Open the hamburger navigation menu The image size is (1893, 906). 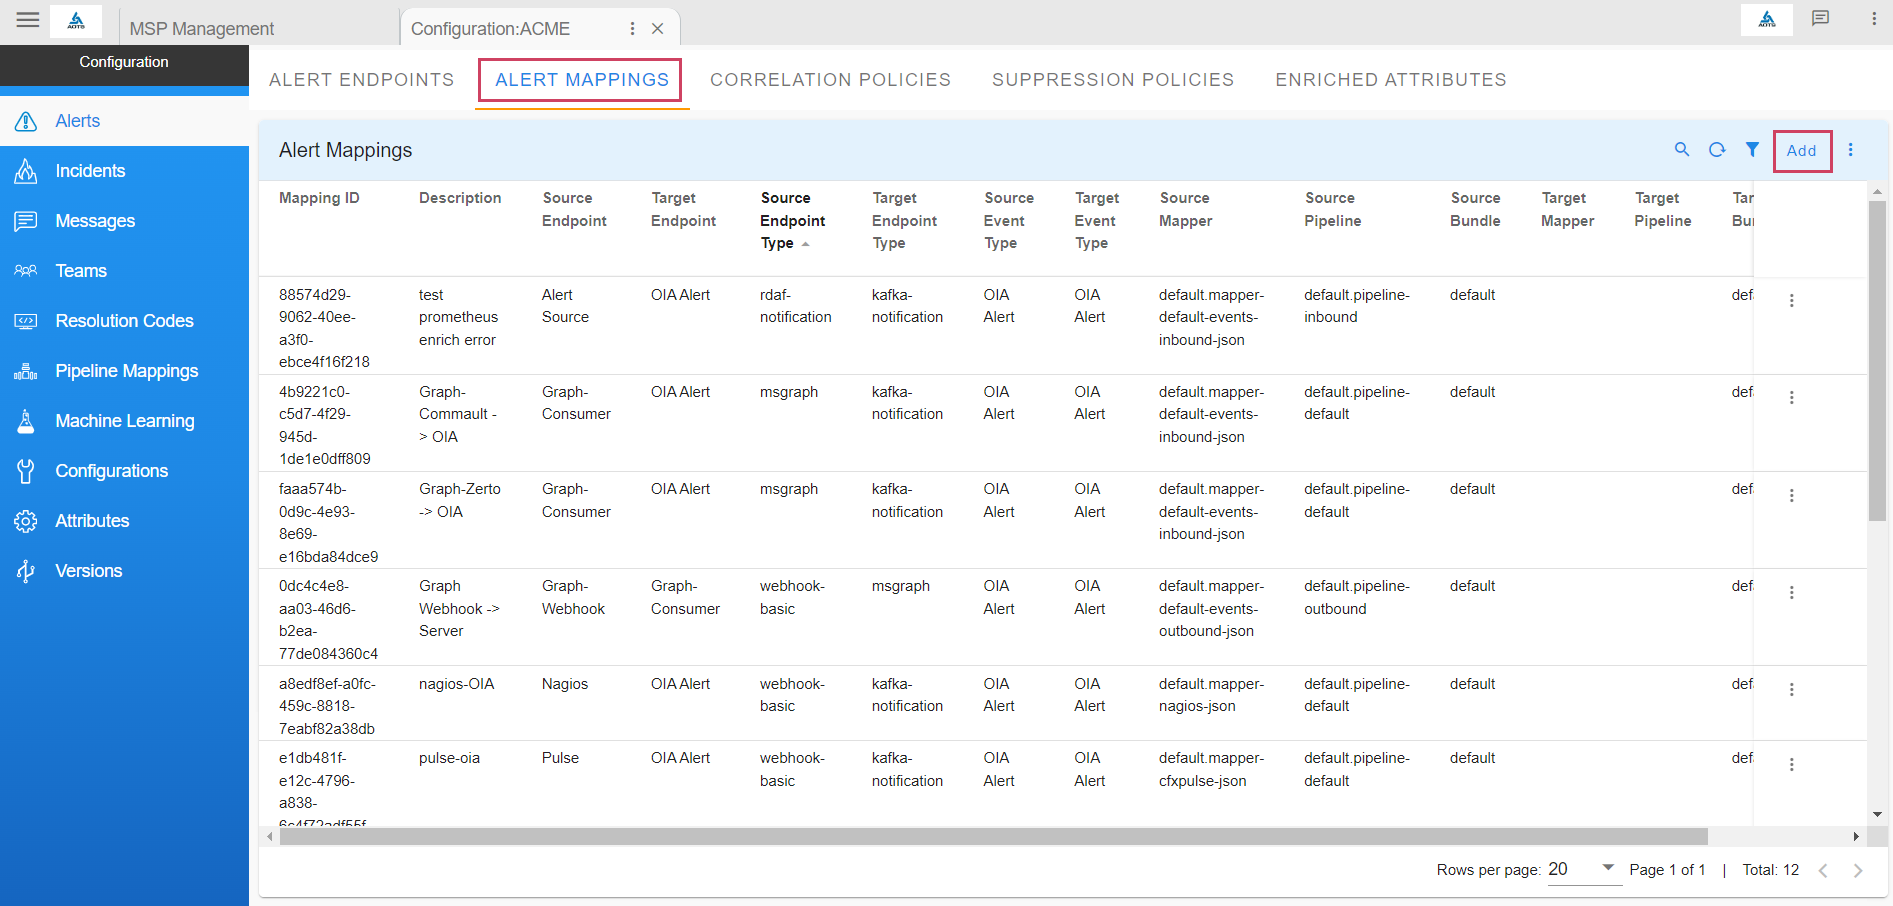click(x=28, y=20)
